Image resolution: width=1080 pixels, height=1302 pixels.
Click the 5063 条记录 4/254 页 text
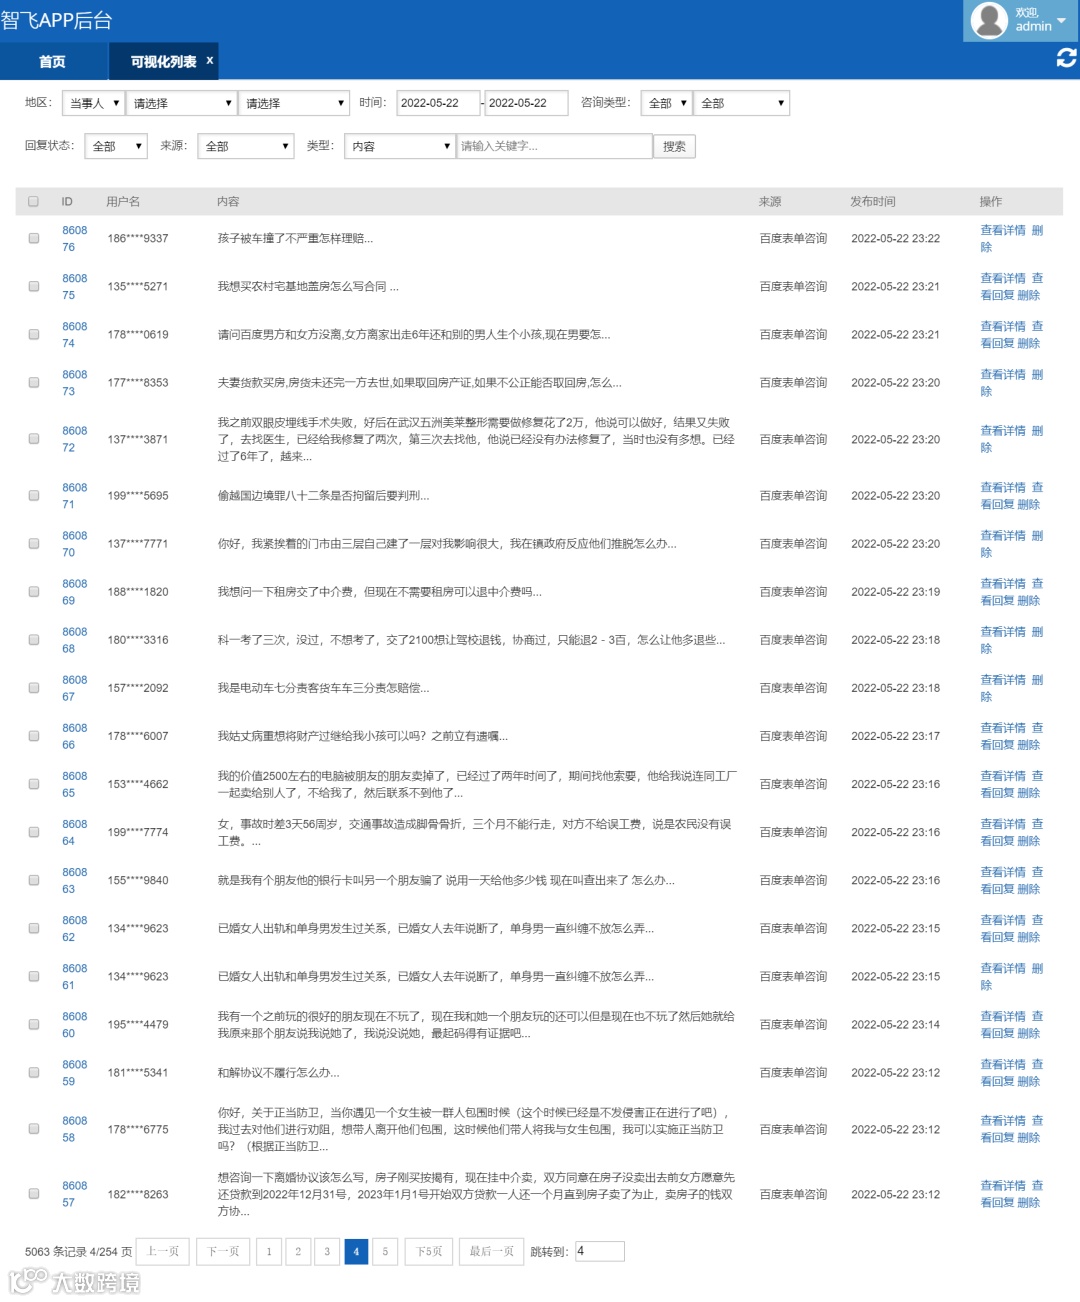click(78, 1252)
